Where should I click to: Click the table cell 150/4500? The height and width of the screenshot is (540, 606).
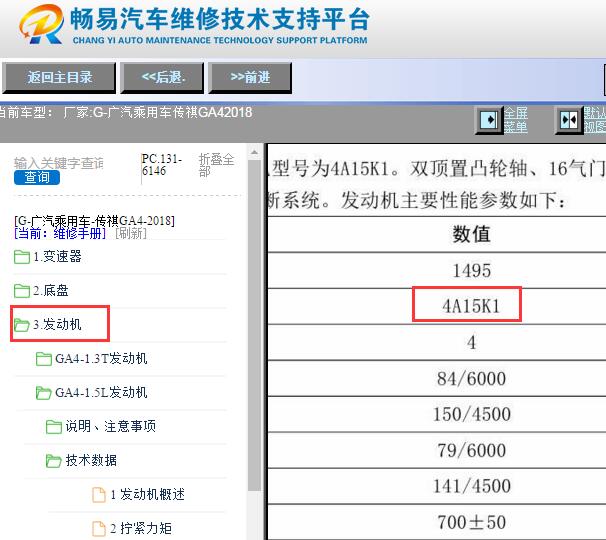point(472,414)
